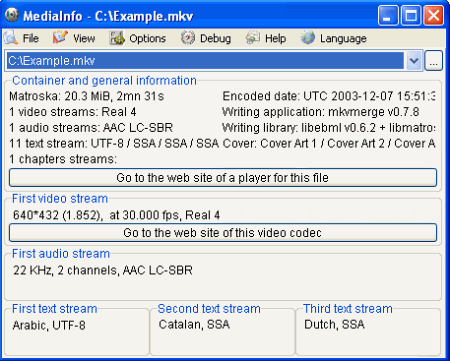This screenshot has height=361, width=450.
Task: Click the Help menu icon
Action: click(x=253, y=38)
